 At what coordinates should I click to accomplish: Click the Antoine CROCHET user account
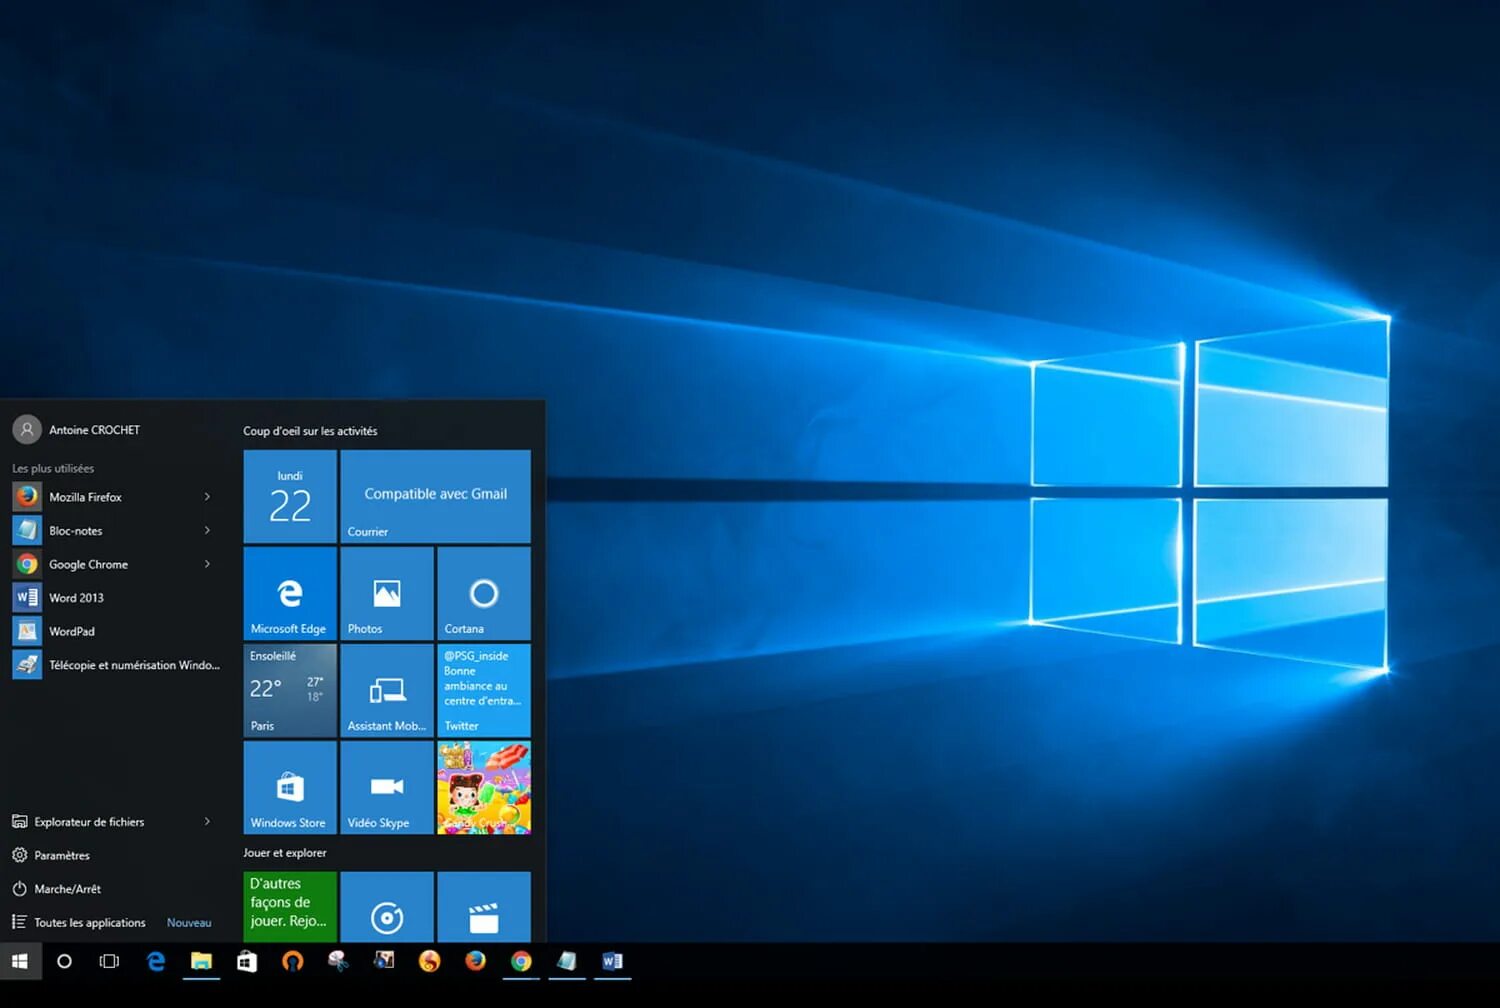click(77, 430)
